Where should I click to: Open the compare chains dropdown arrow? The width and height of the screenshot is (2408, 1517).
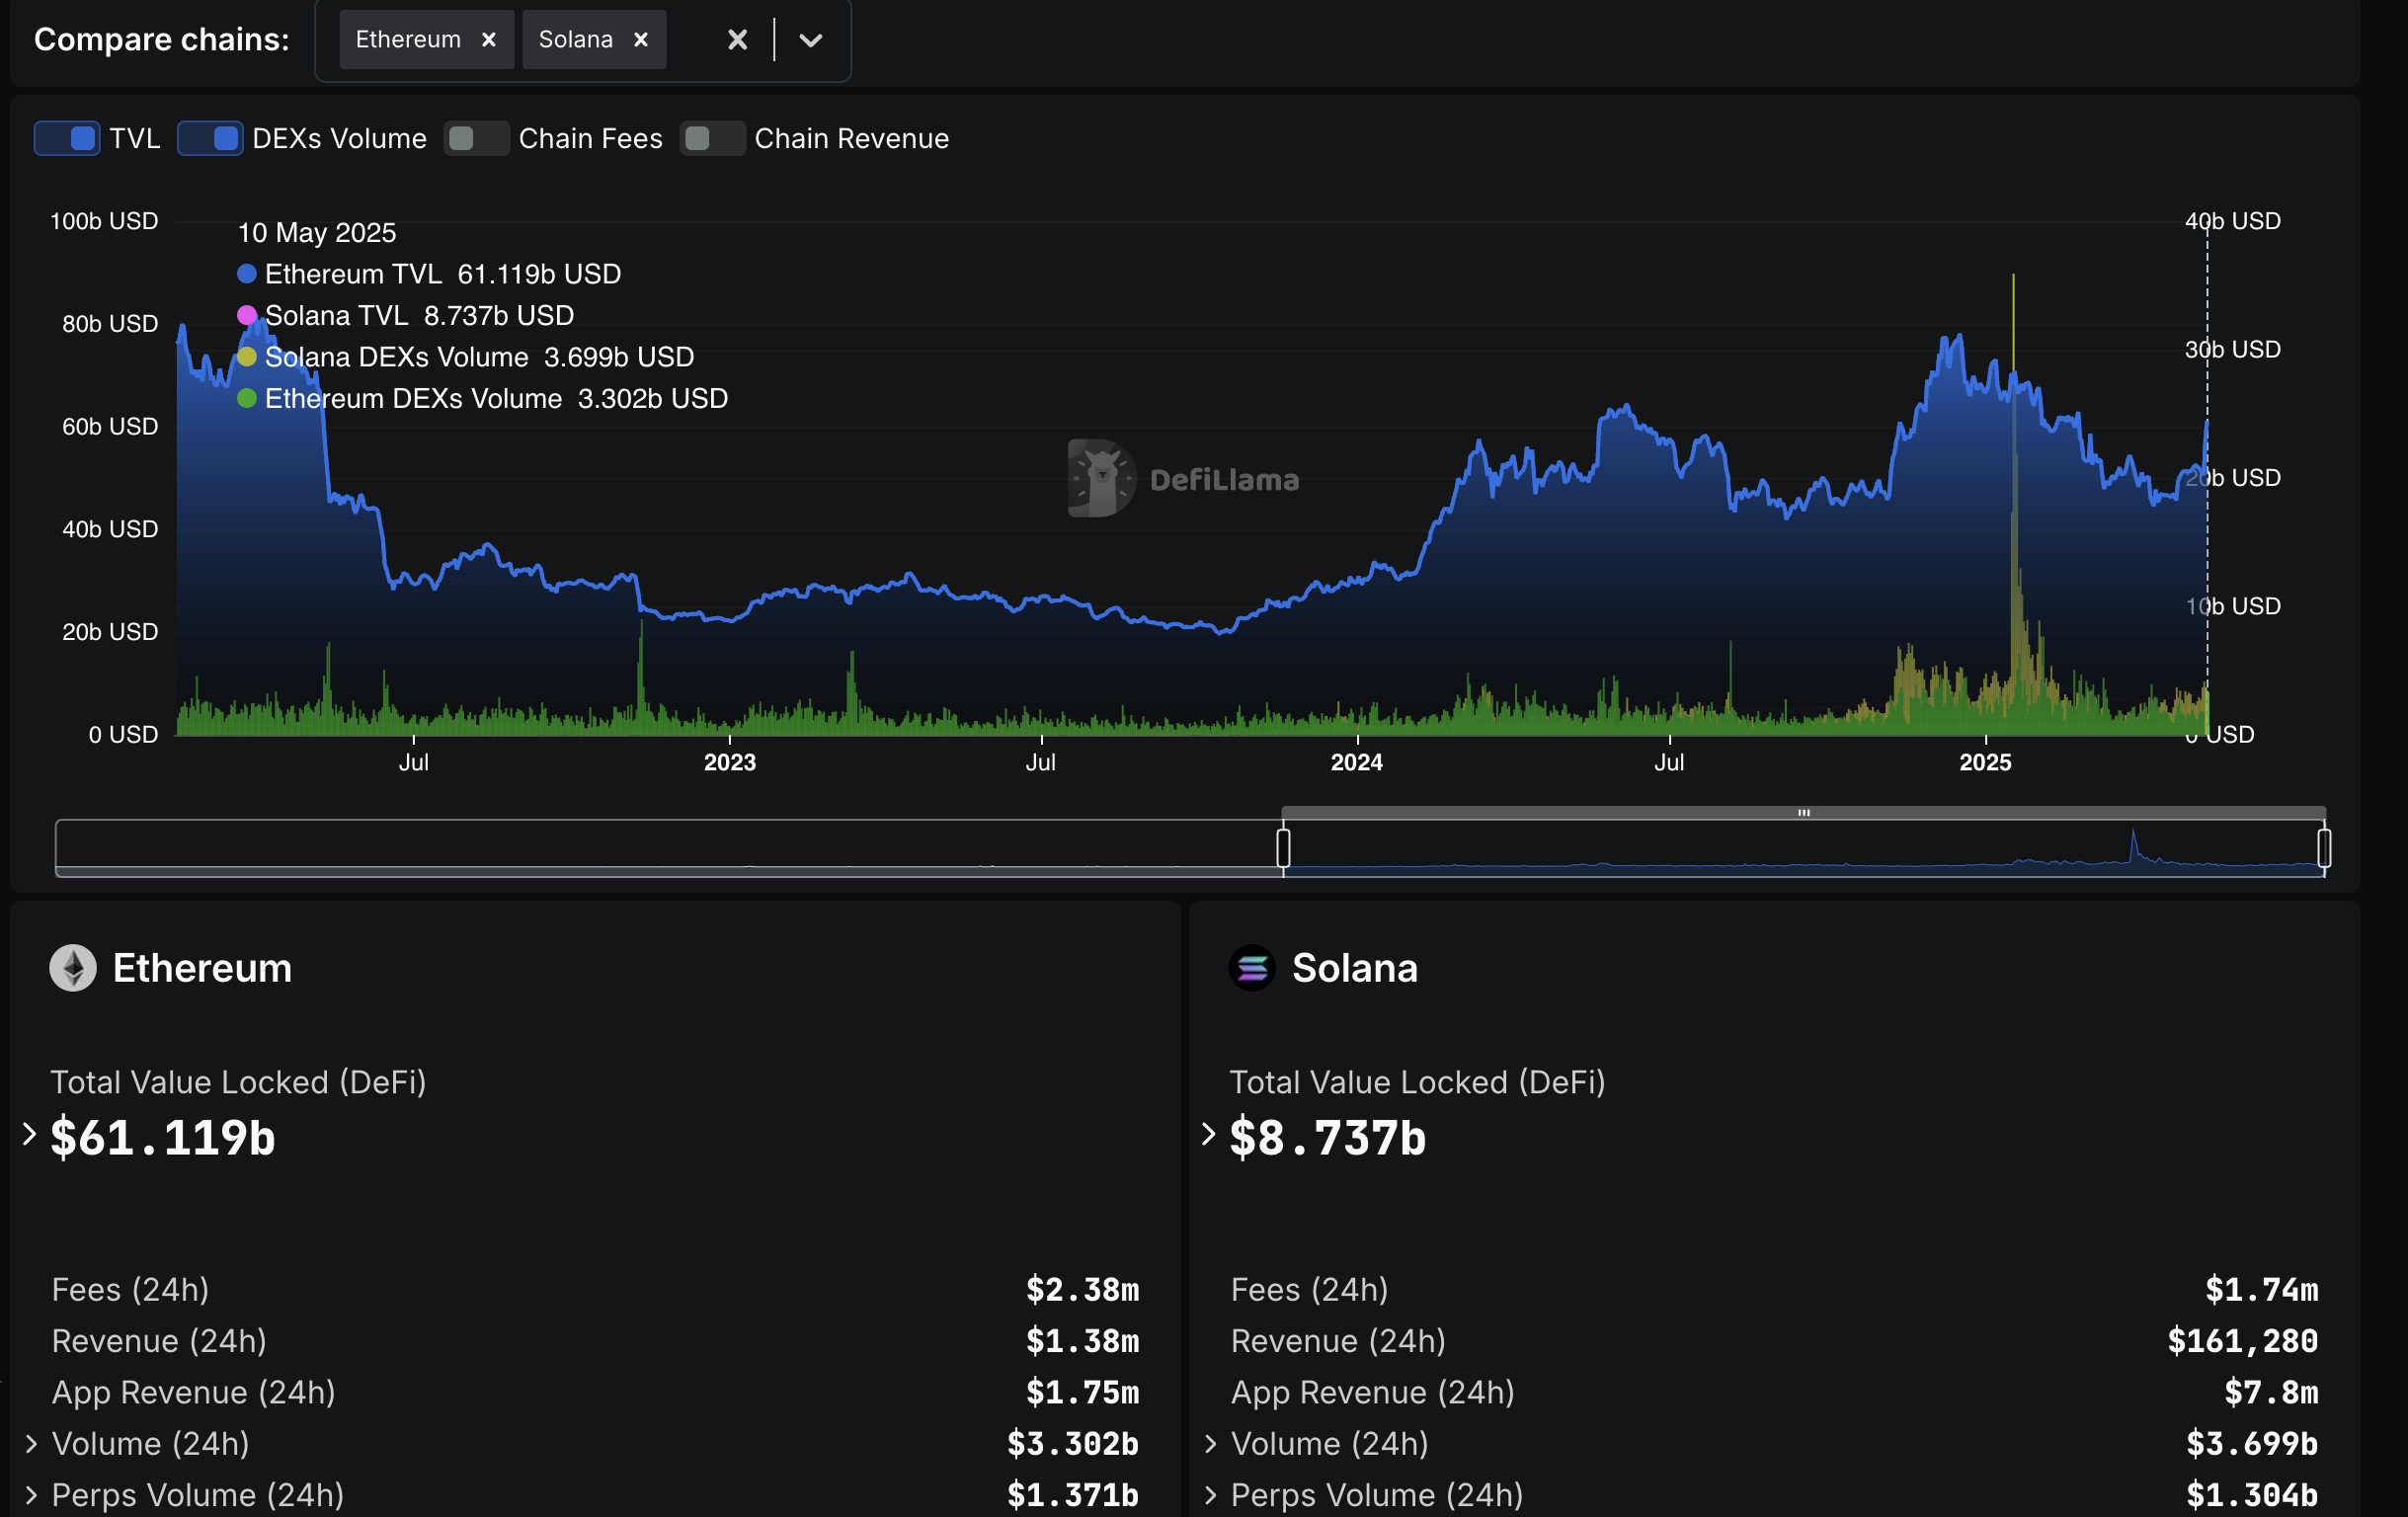pos(811,40)
